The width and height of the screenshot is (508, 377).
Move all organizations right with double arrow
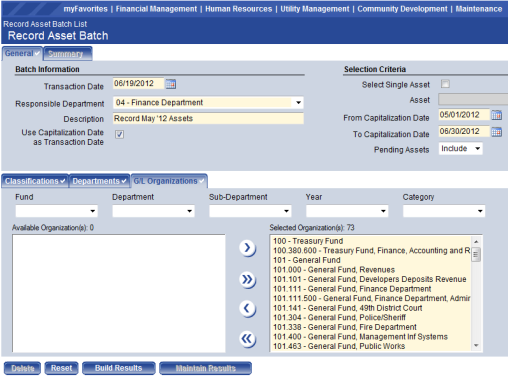(x=247, y=279)
